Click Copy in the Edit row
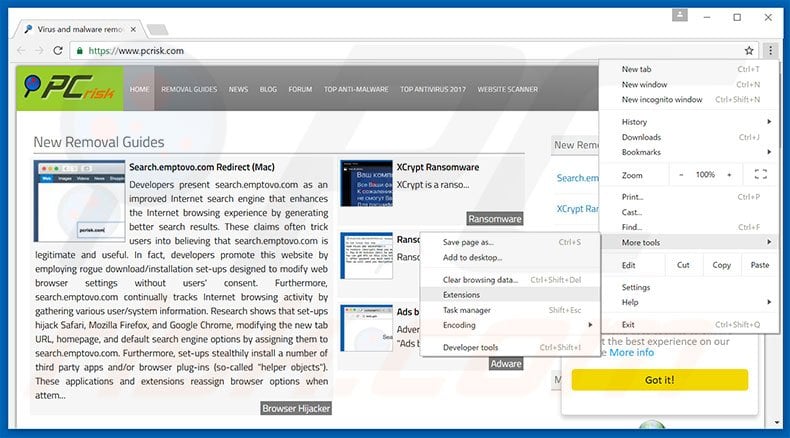The image size is (790, 438). coord(721,265)
